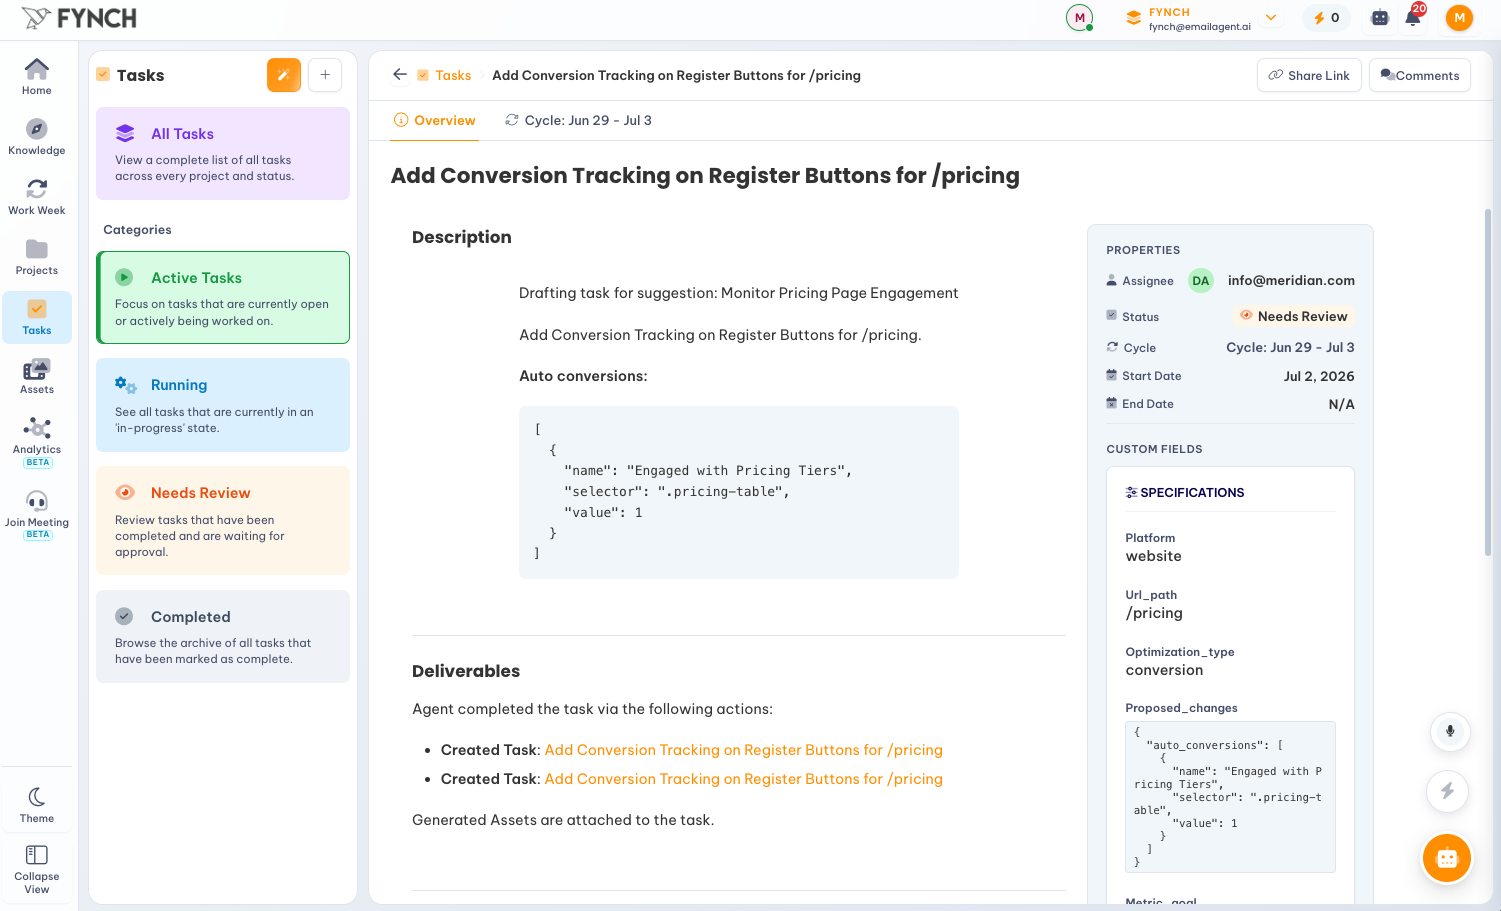Open Home in the sidebar
Image resolution: width=1501 pixels, height=911 pixels.
[37, 76]
